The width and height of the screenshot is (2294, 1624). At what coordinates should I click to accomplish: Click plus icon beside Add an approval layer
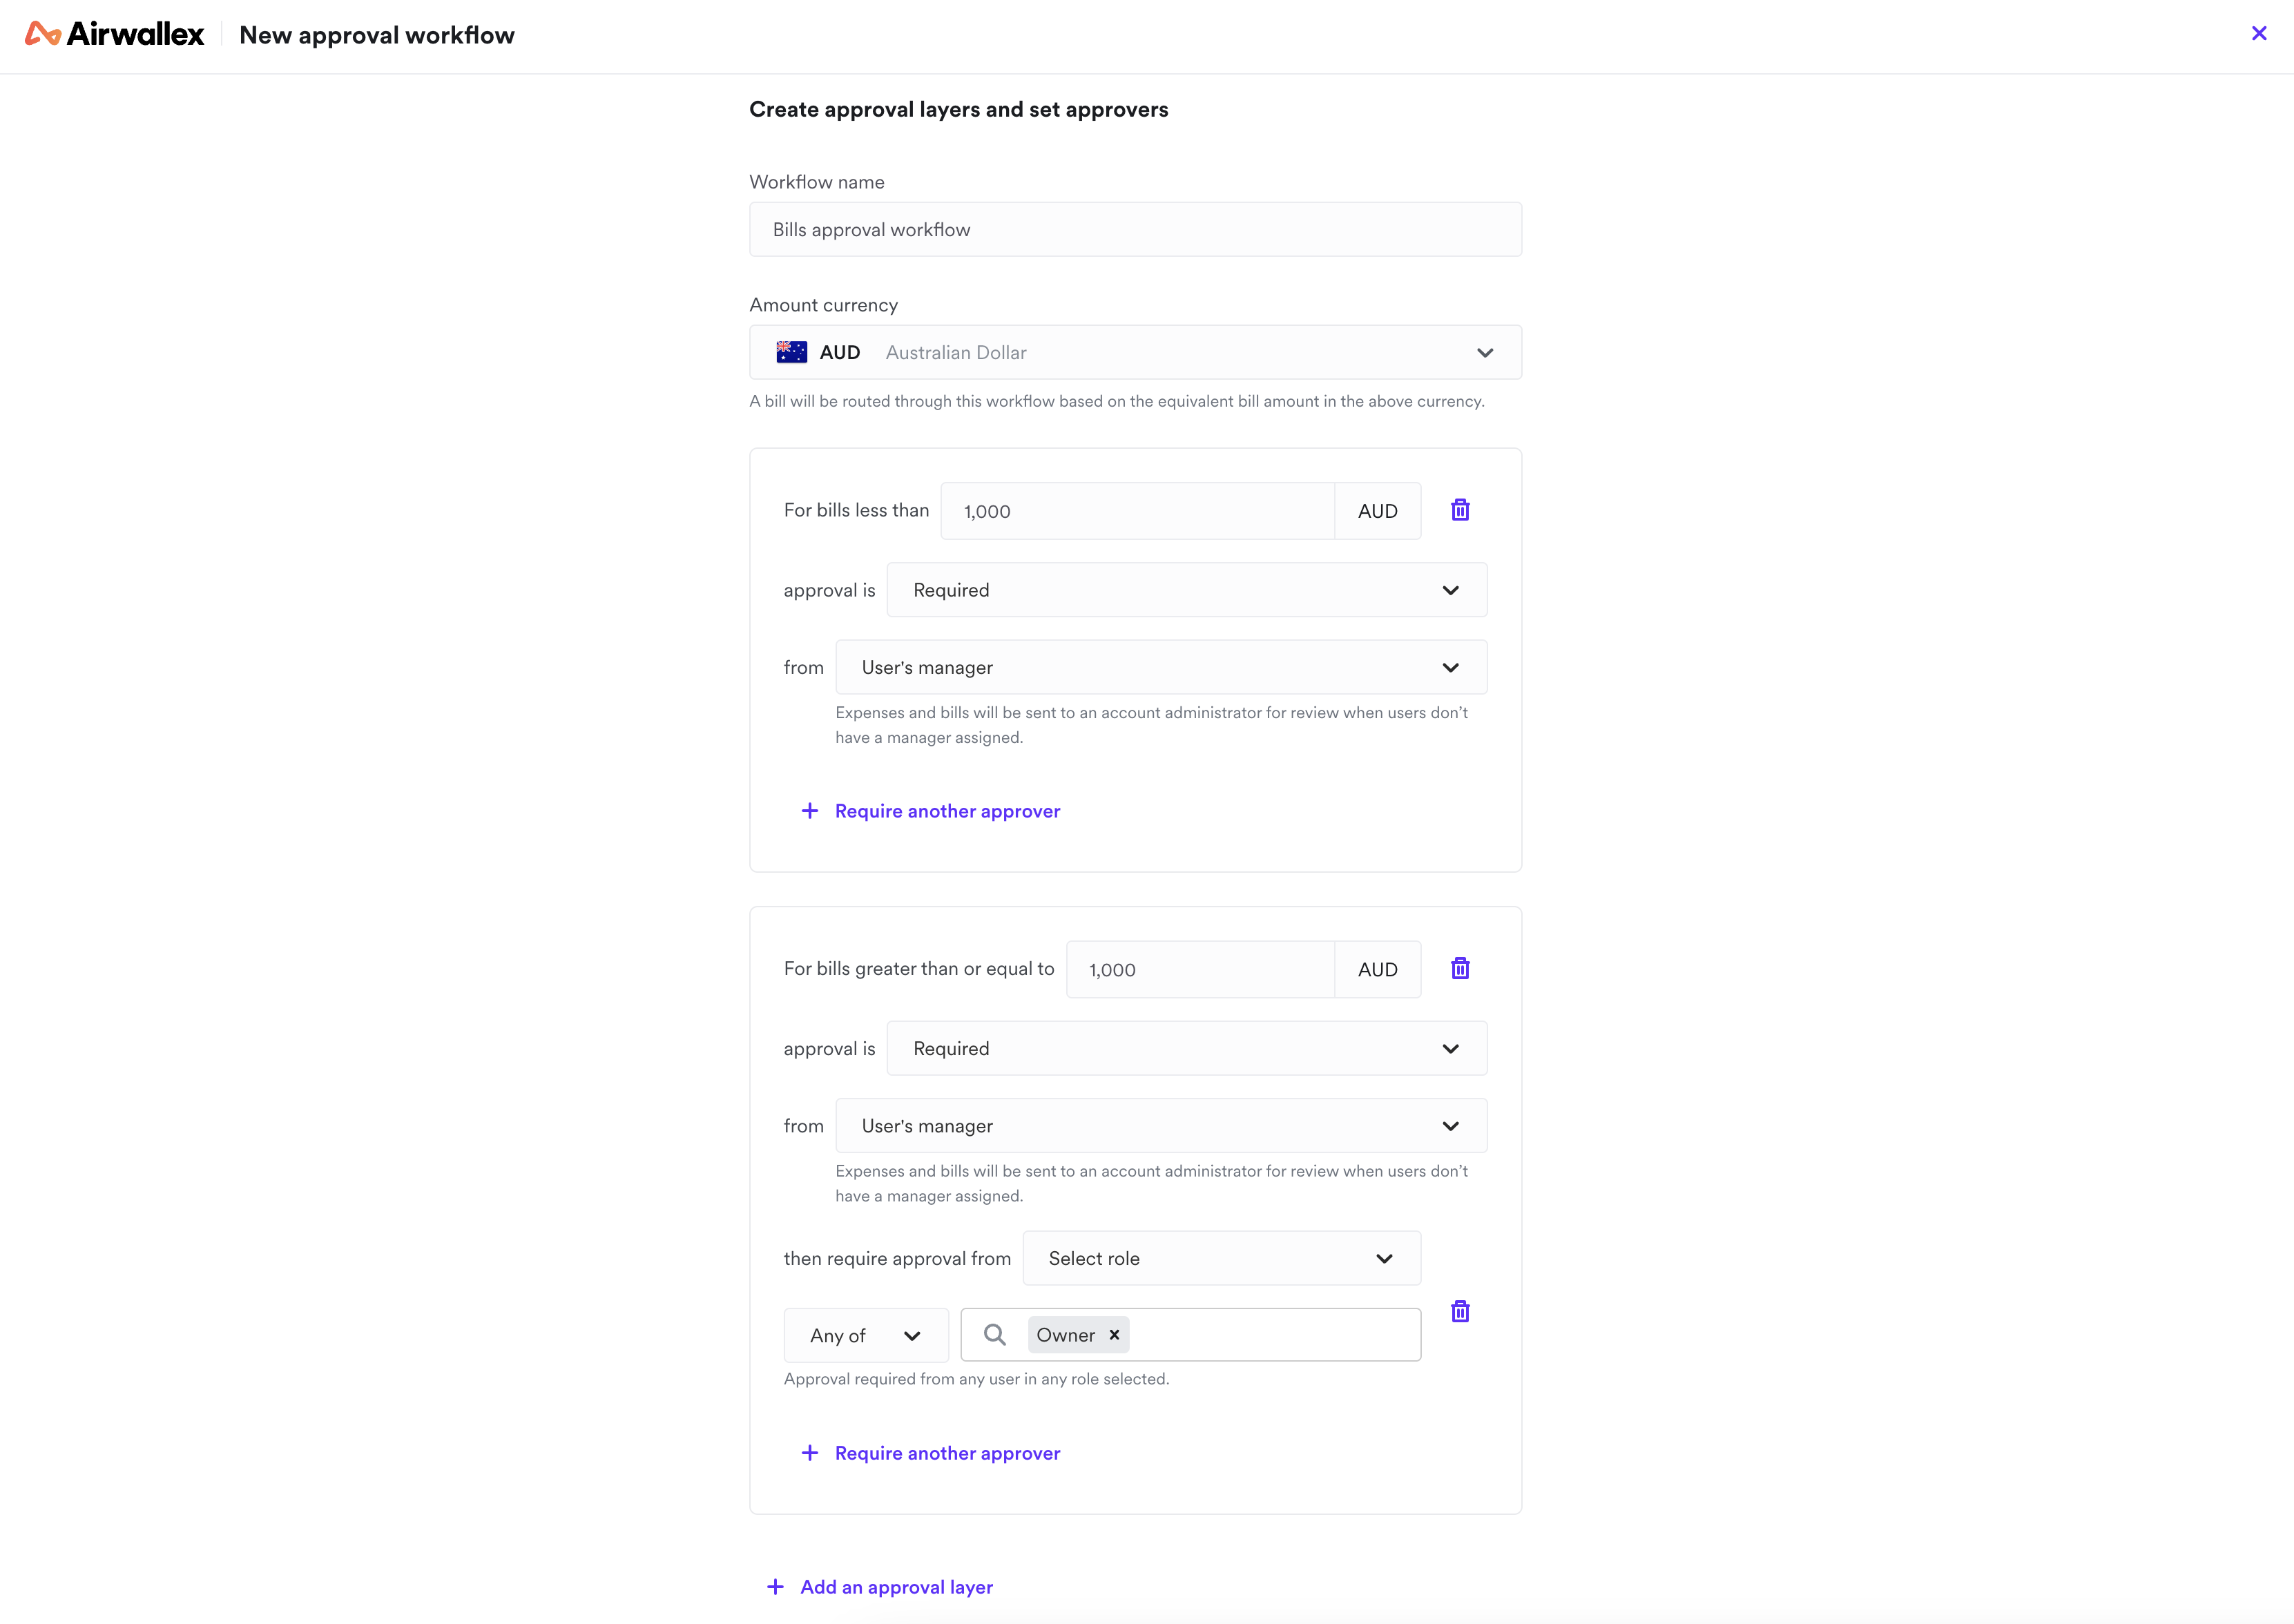pyautogui.click(x=775, y=1587)
